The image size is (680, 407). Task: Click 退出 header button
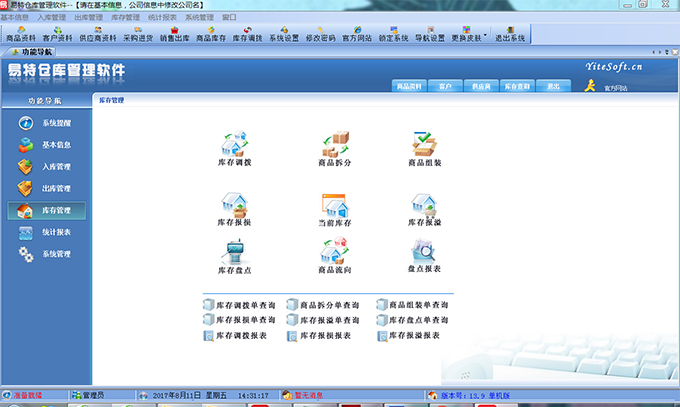point(553,86)
